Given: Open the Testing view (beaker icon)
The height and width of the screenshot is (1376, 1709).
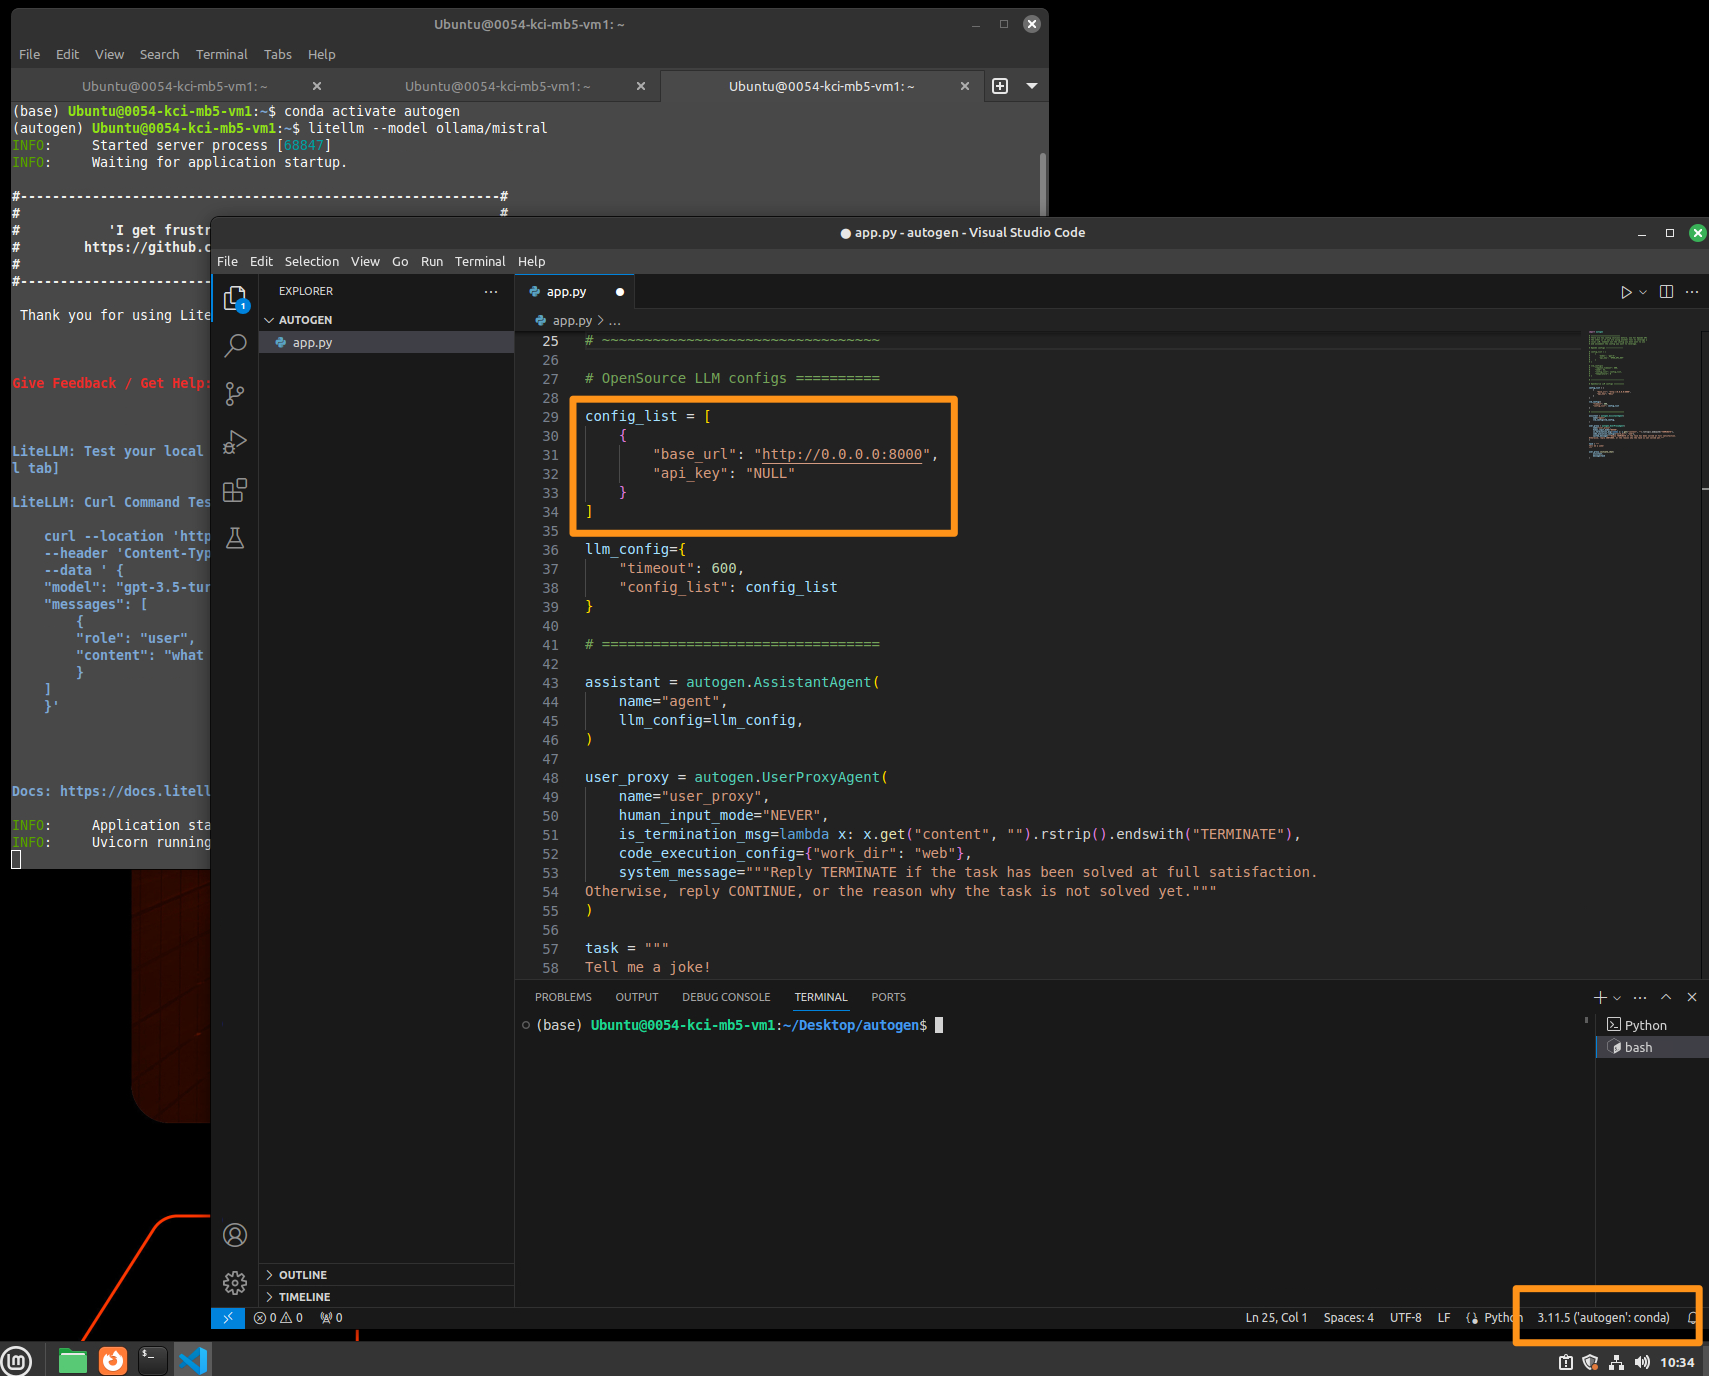Looking at the screenshot, I should point(235,538).
